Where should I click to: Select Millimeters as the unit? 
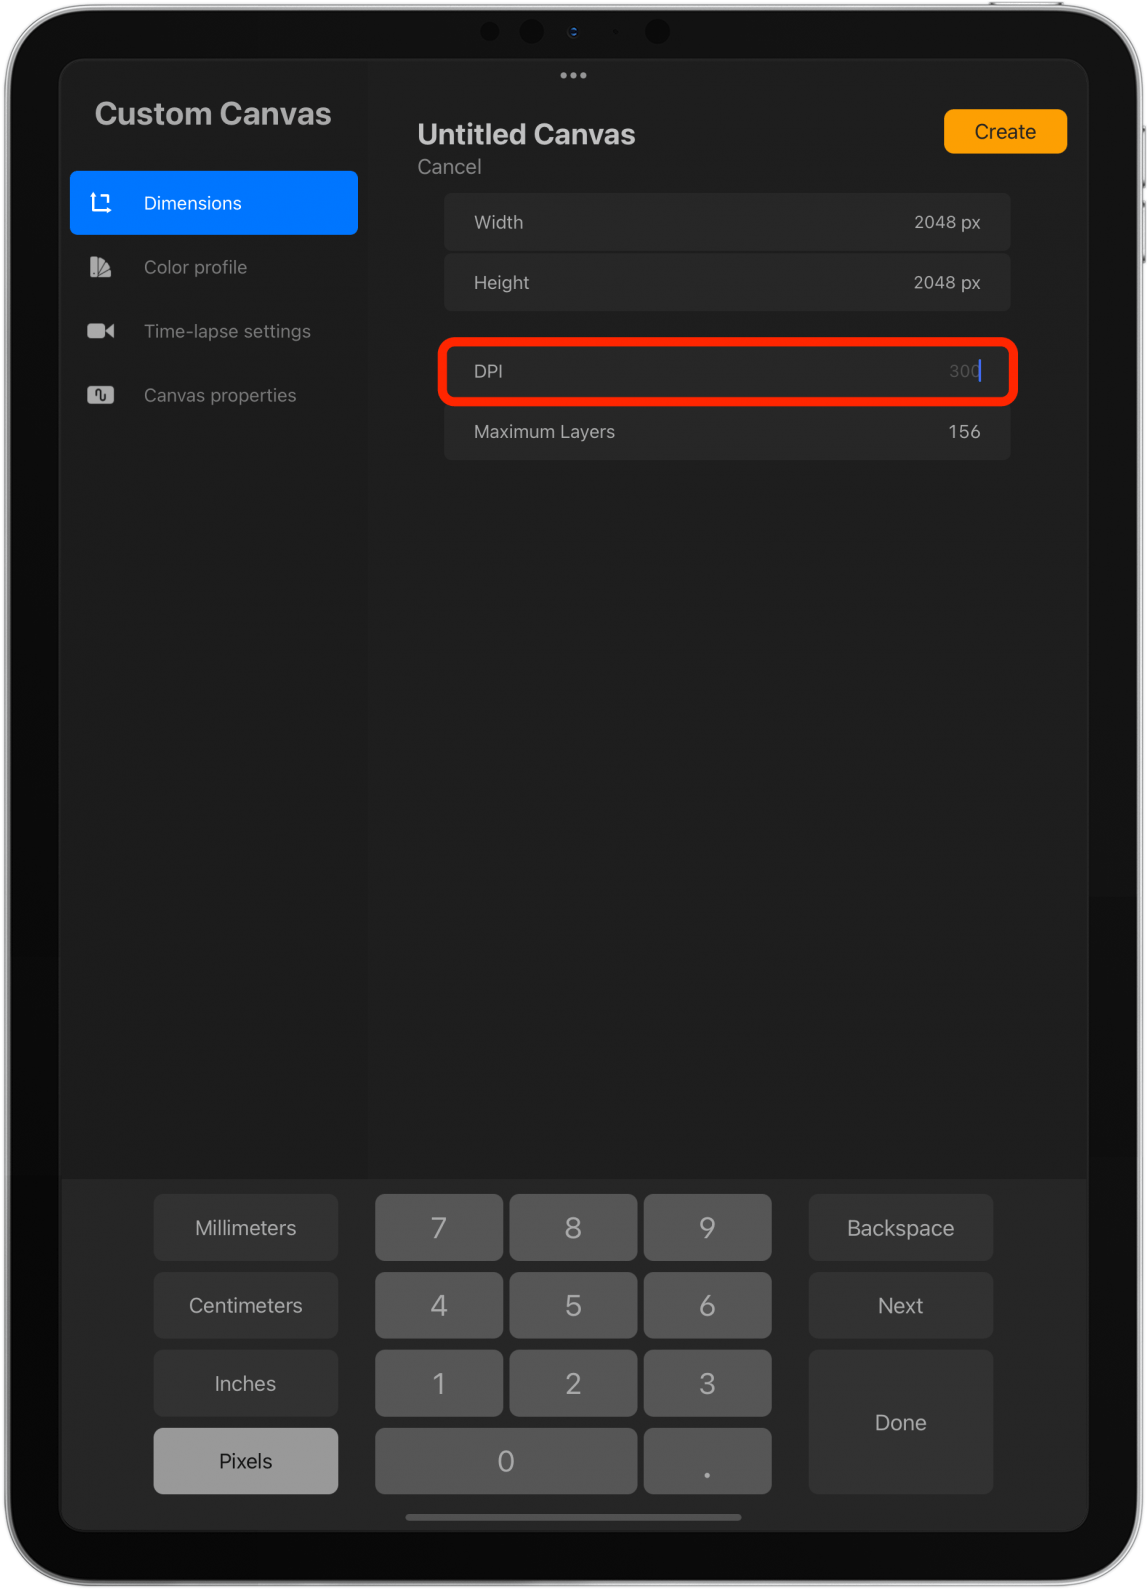click(x=245, y=1227)
